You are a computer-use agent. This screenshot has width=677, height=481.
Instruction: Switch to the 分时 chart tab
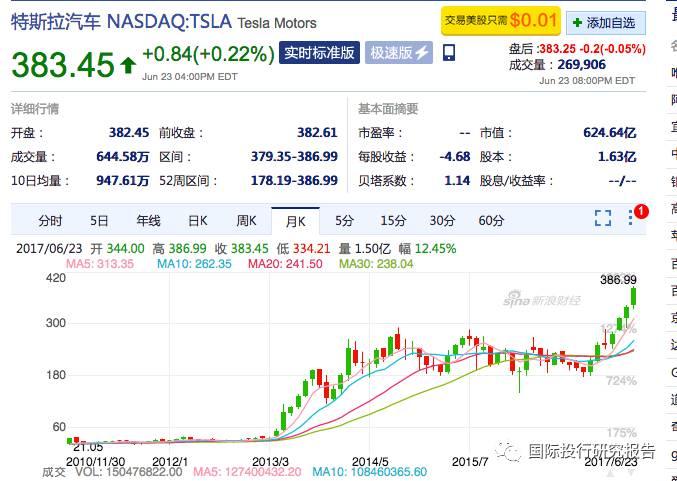(x=50, y=221)
